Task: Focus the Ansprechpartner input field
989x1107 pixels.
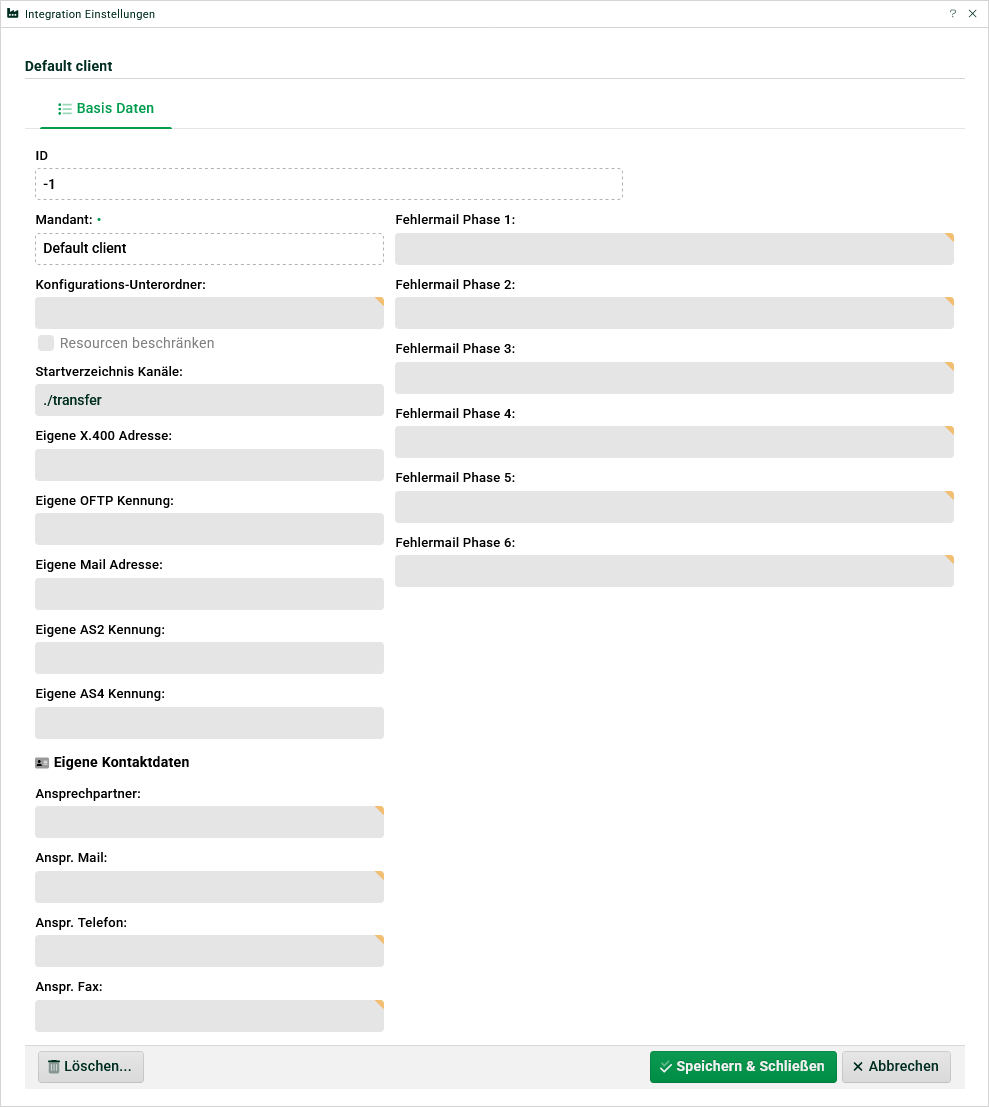Action: (x=209, y=822)
